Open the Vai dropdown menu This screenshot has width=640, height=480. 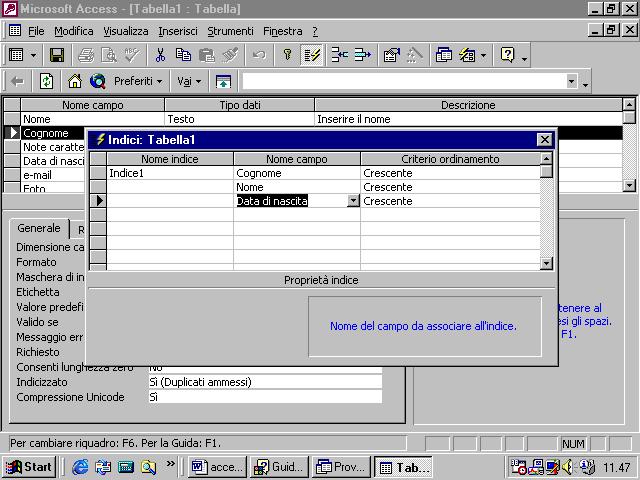189,81
